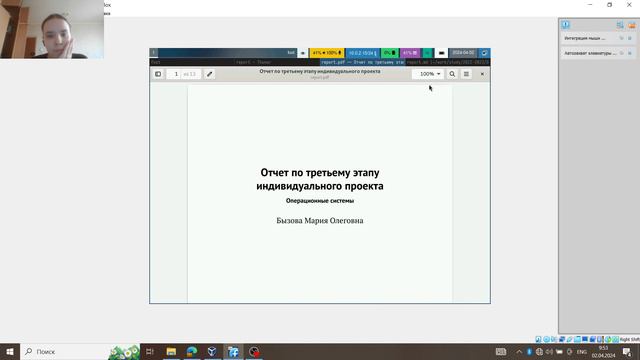The image size is (640, 360).
Task: Select the "Автозахват клавиатуры" notification entry
Action: coord(598,53)
